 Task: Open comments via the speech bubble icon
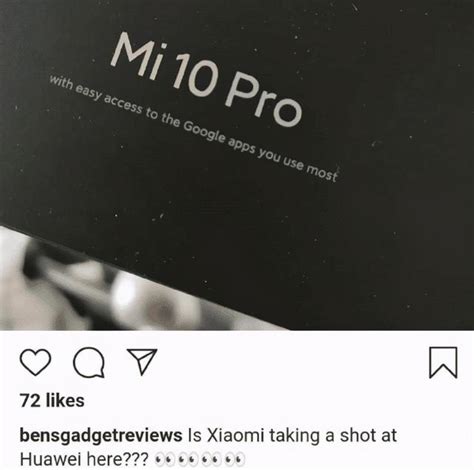point(89,363)
